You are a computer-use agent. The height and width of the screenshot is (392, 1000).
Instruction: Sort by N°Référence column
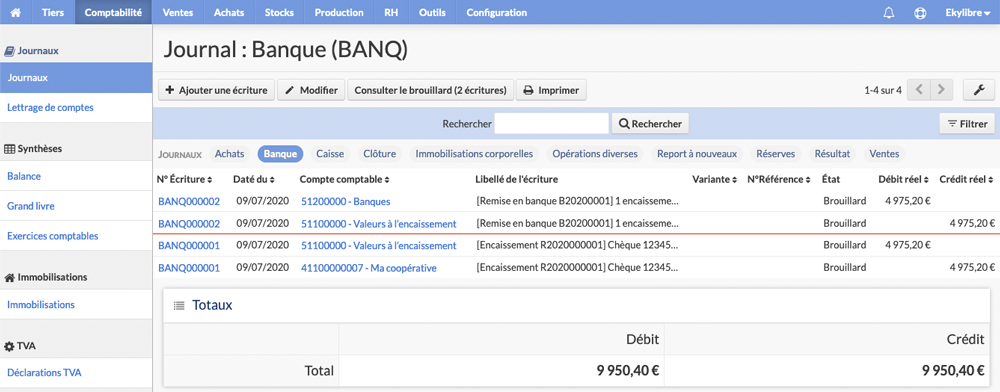(x=779, y=180)
